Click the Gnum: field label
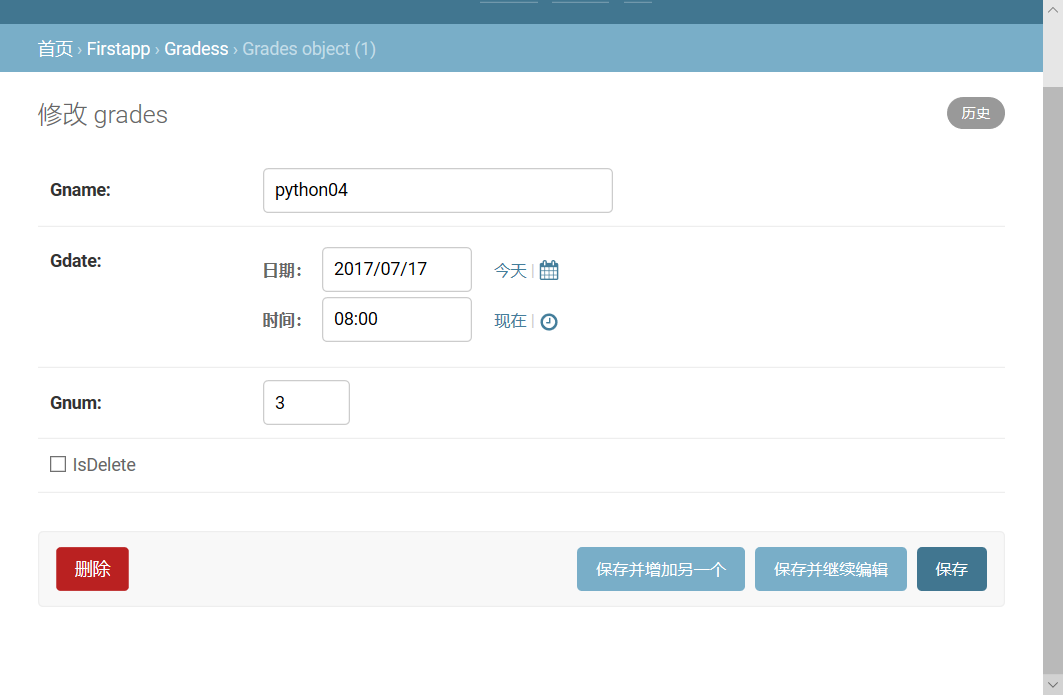 click(76, 403)
